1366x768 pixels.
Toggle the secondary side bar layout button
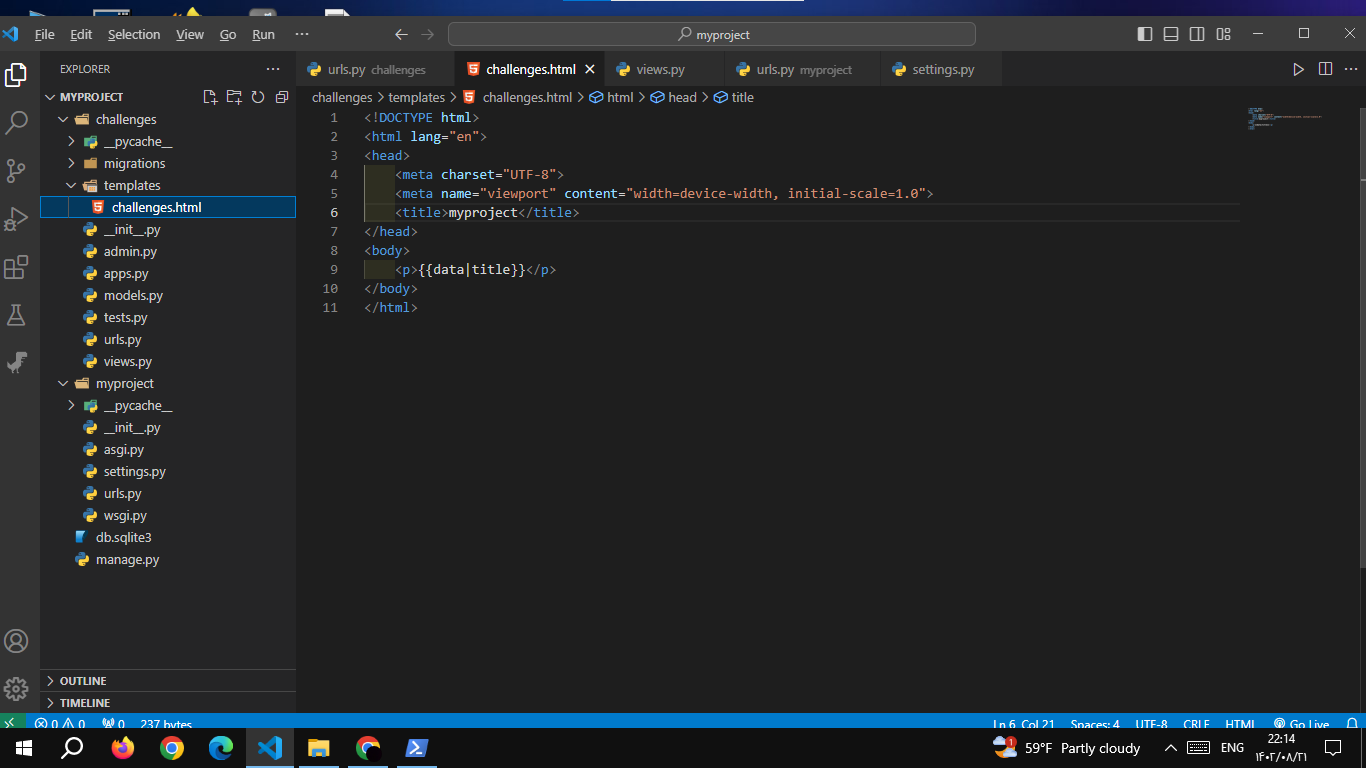coord(1197,34)
